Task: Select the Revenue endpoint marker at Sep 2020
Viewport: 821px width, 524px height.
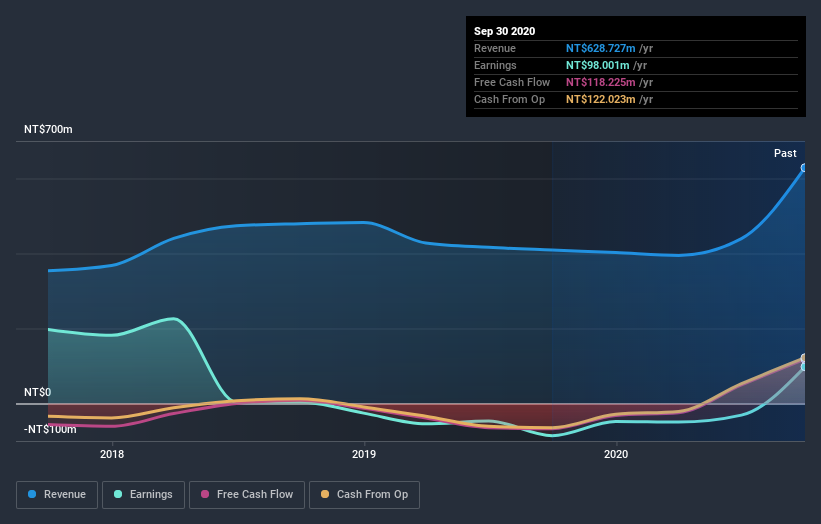Action: (x=804, y=168)
